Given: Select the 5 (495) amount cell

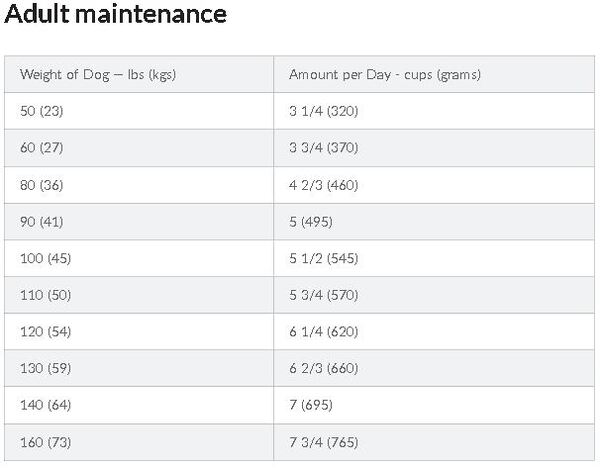Looking at the screenshot, I should tap(434, 222).
